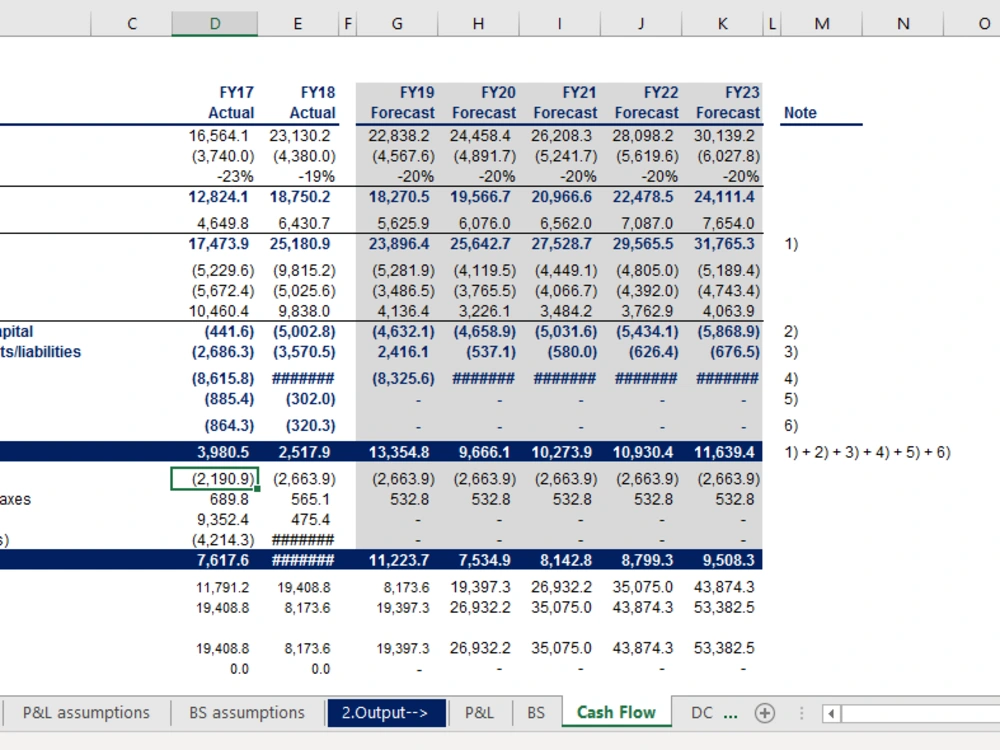Select column M header

(x=821, y=24)
